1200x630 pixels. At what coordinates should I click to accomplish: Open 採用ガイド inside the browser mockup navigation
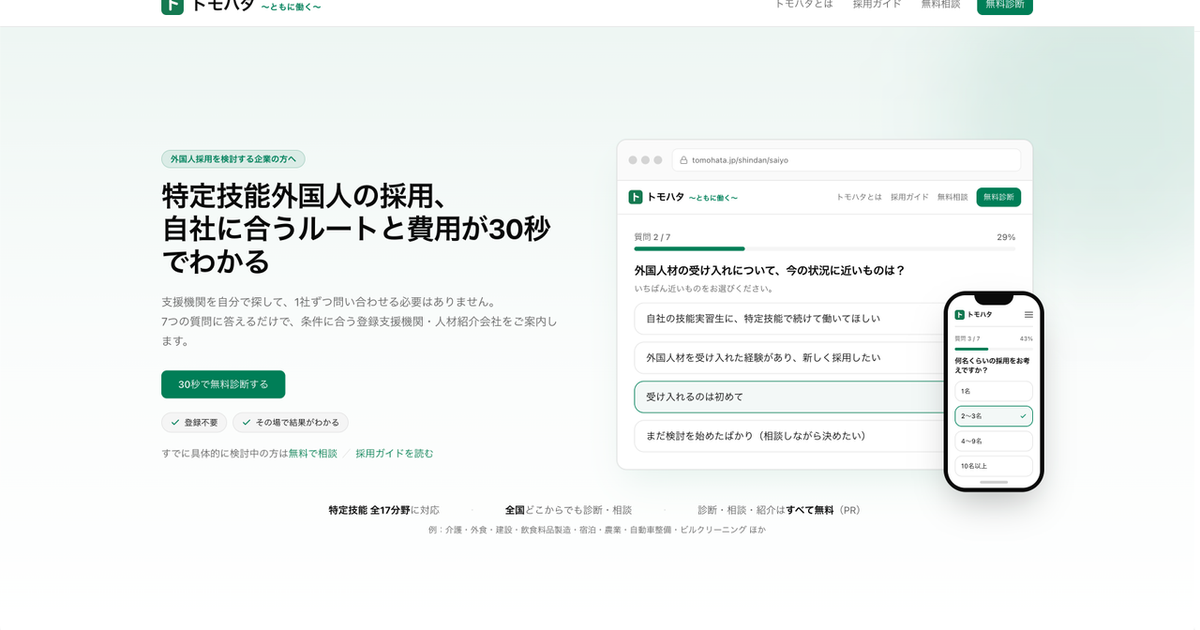click(910, 197)
